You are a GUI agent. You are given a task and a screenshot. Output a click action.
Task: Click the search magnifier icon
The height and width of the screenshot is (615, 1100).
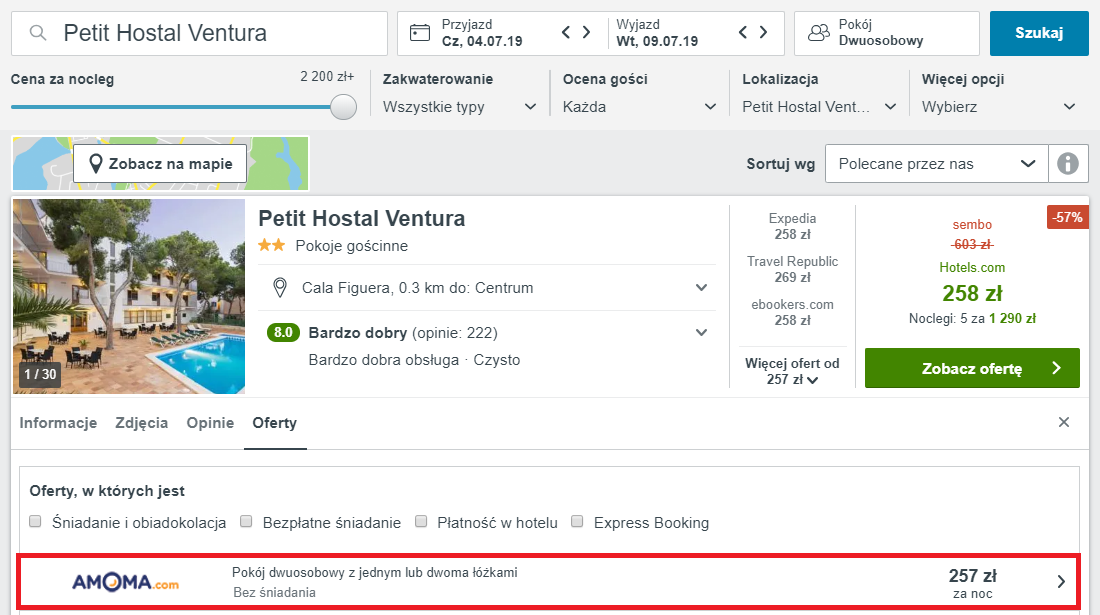click(38, 33)
